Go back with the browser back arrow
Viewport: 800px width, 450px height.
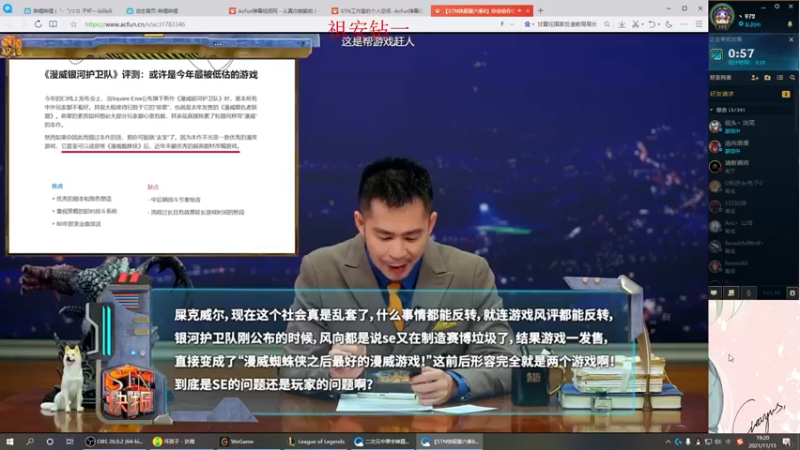click(x=9, y=24)
